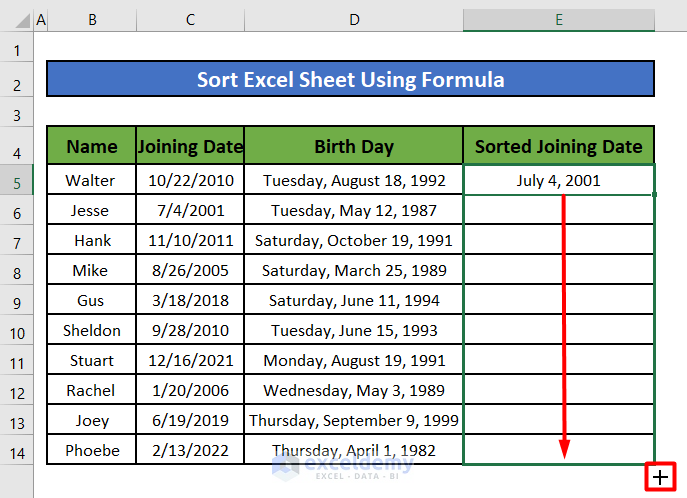Screen dimensions: 687x498
Task: Click the "Joining Date" header cell
Action: coord(190,147)
